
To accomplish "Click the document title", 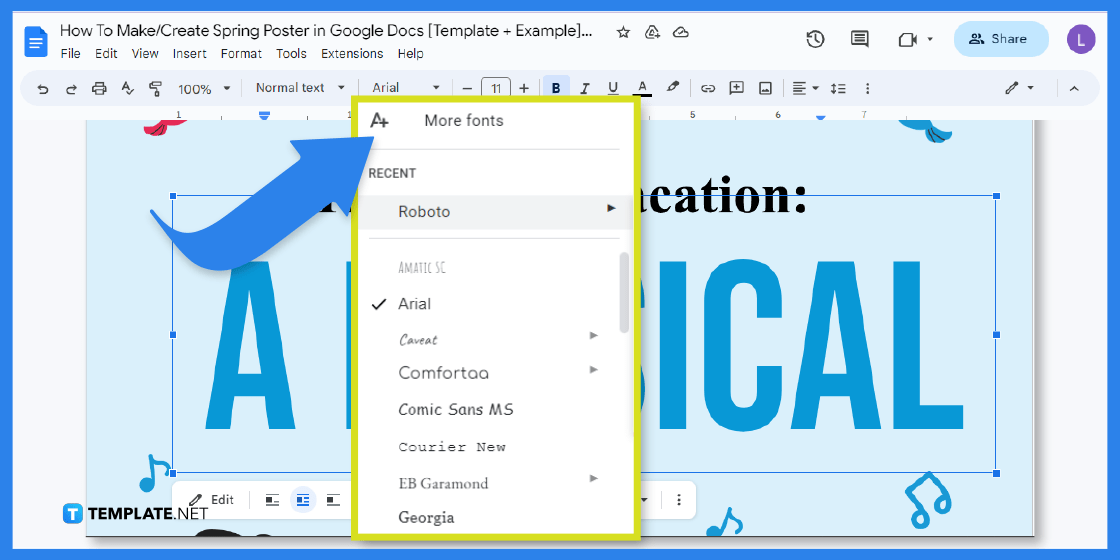I will (326, 31).
